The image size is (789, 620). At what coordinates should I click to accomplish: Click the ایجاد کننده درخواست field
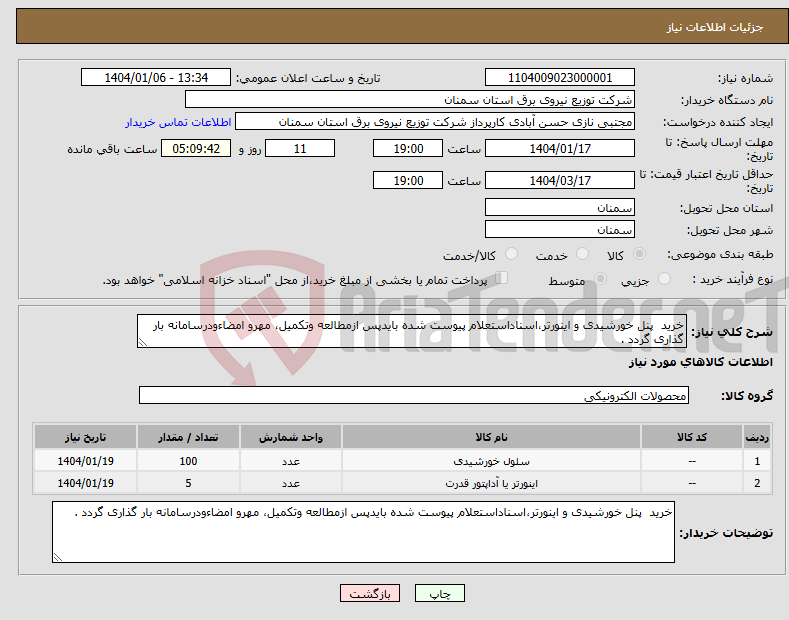tap(435, 122)
